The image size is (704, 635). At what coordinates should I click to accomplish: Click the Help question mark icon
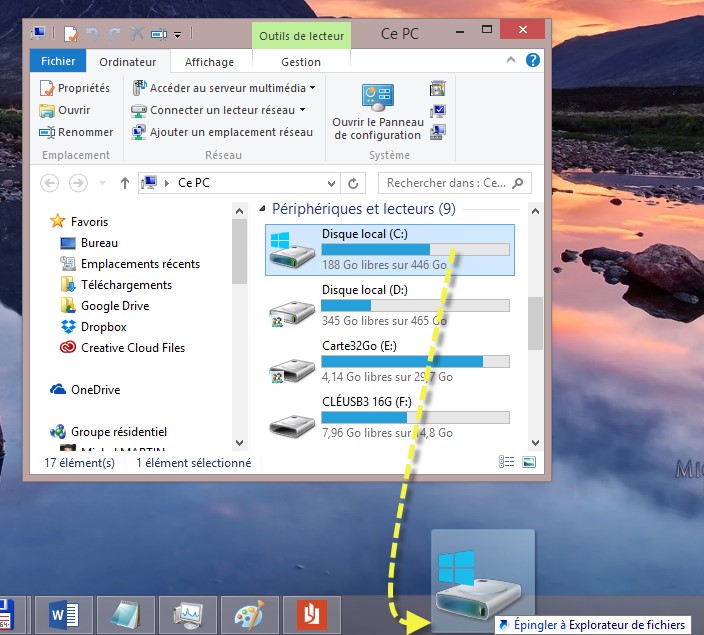tap(534, 61)
